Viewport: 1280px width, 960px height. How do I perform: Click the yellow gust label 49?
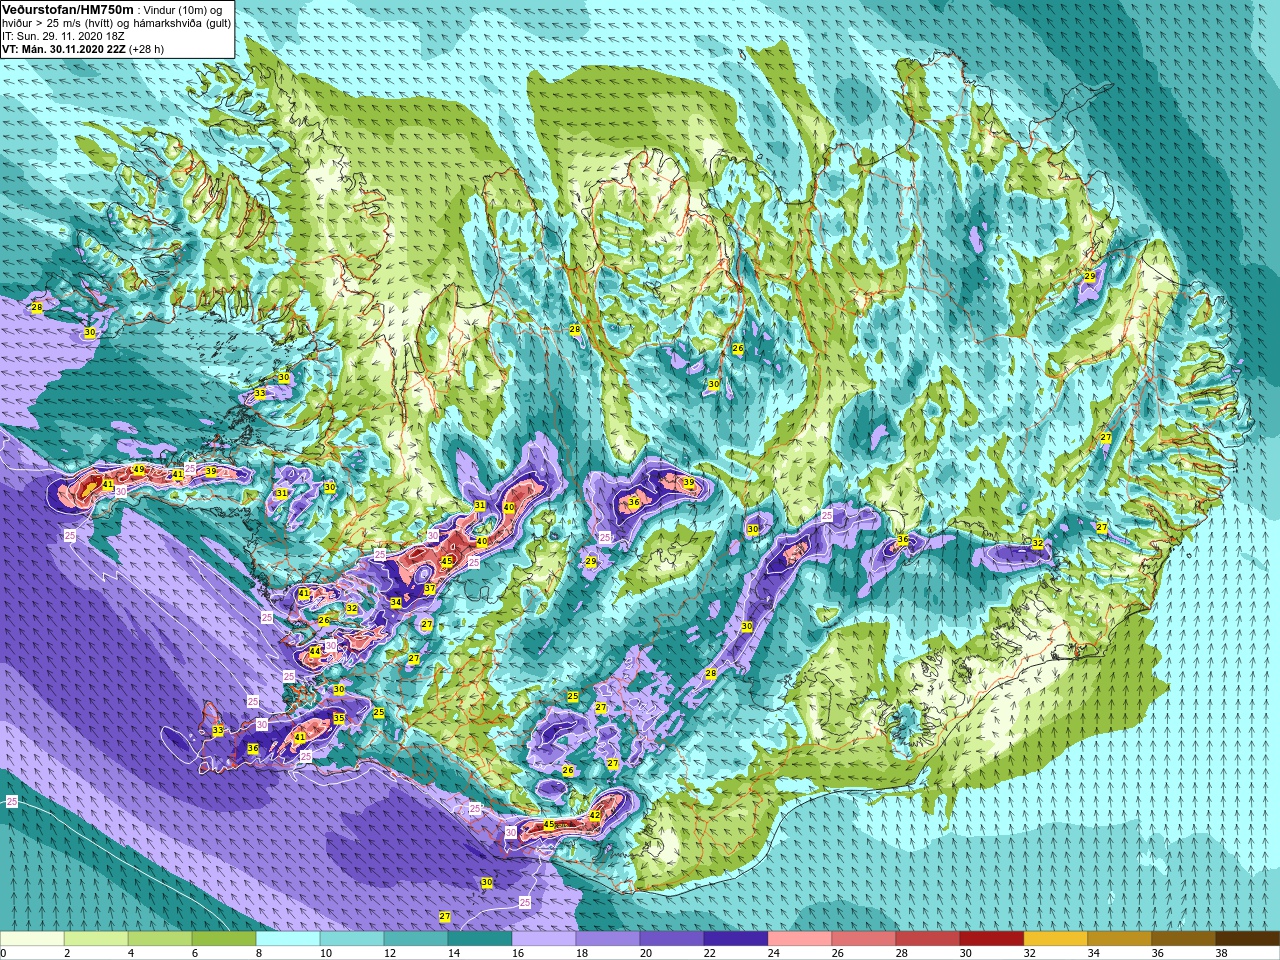(138, 470)
